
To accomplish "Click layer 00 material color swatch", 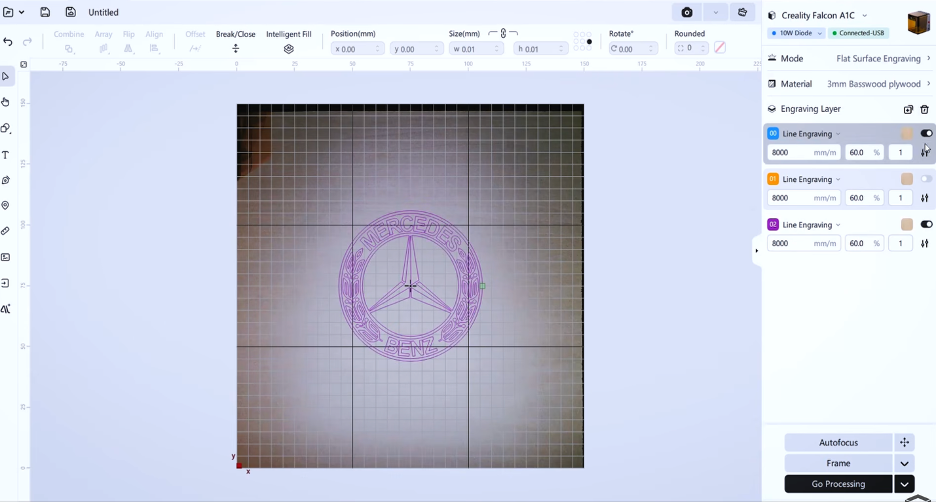I will [907, 134].
